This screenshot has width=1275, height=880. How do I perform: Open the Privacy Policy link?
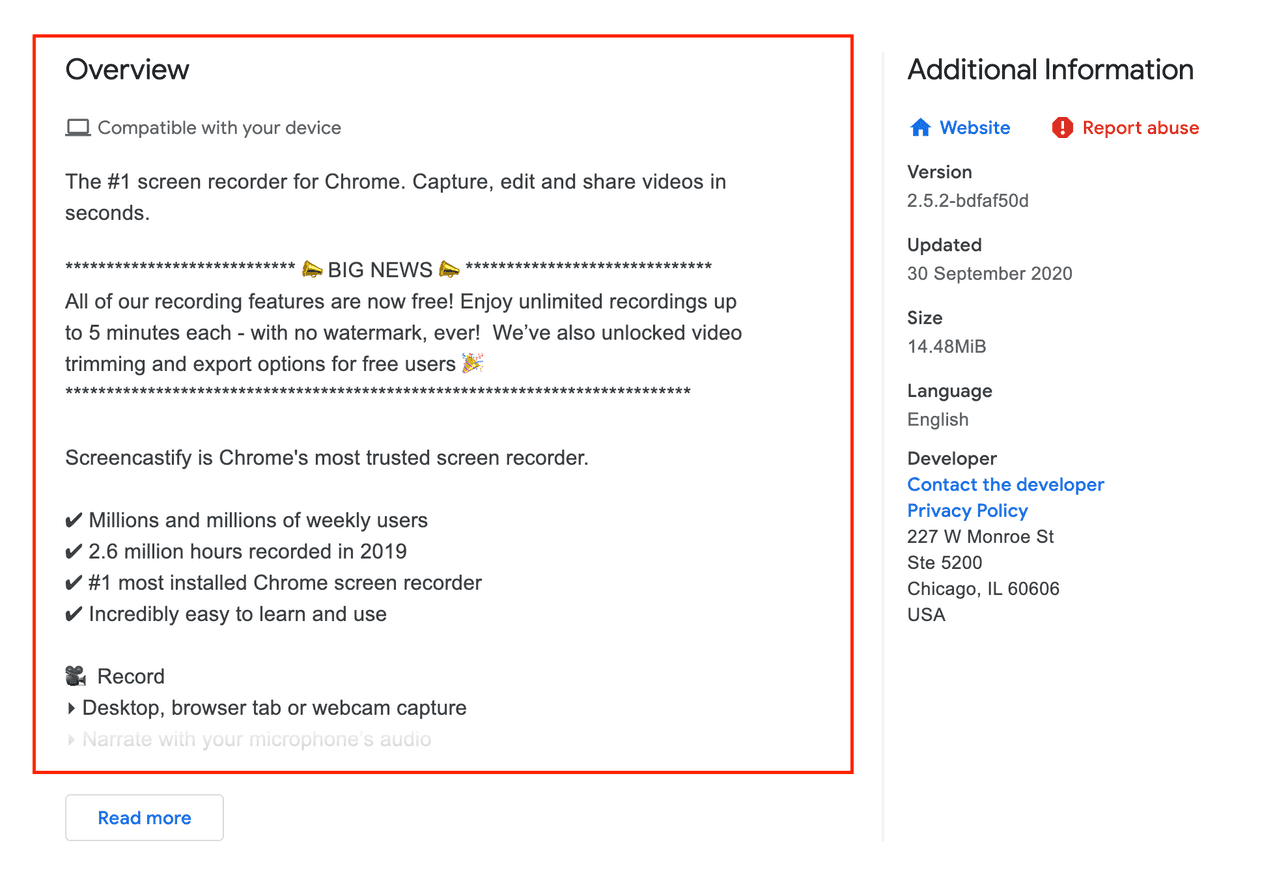967,510
